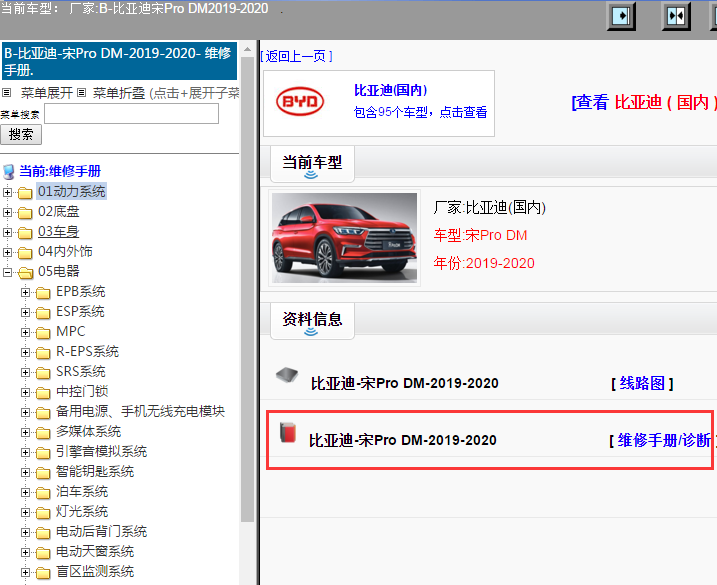Click the red 宋Pro DM car thumbnail
This screenshot has height=585, width=717.
pos(344,238)
